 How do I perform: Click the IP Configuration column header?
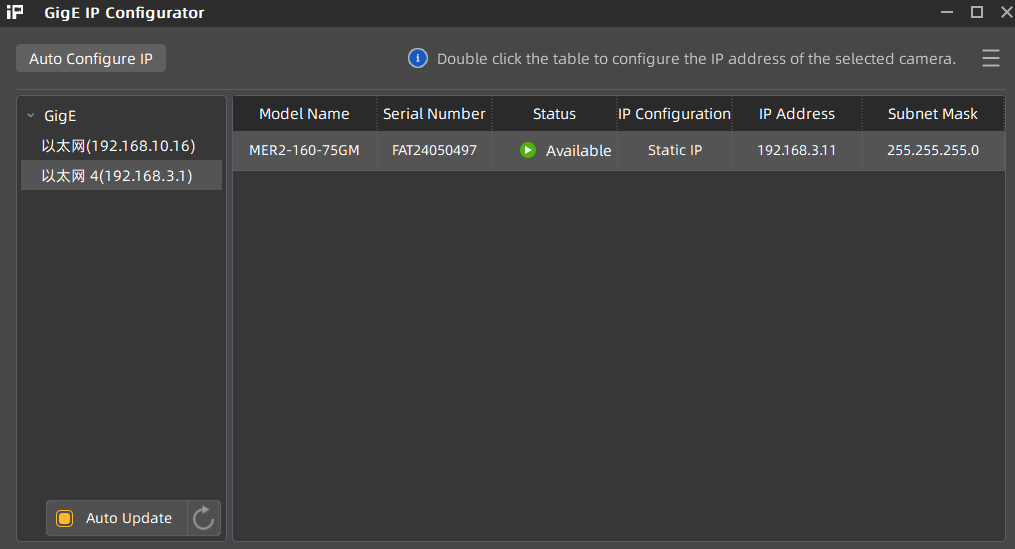tap(674, 114)
